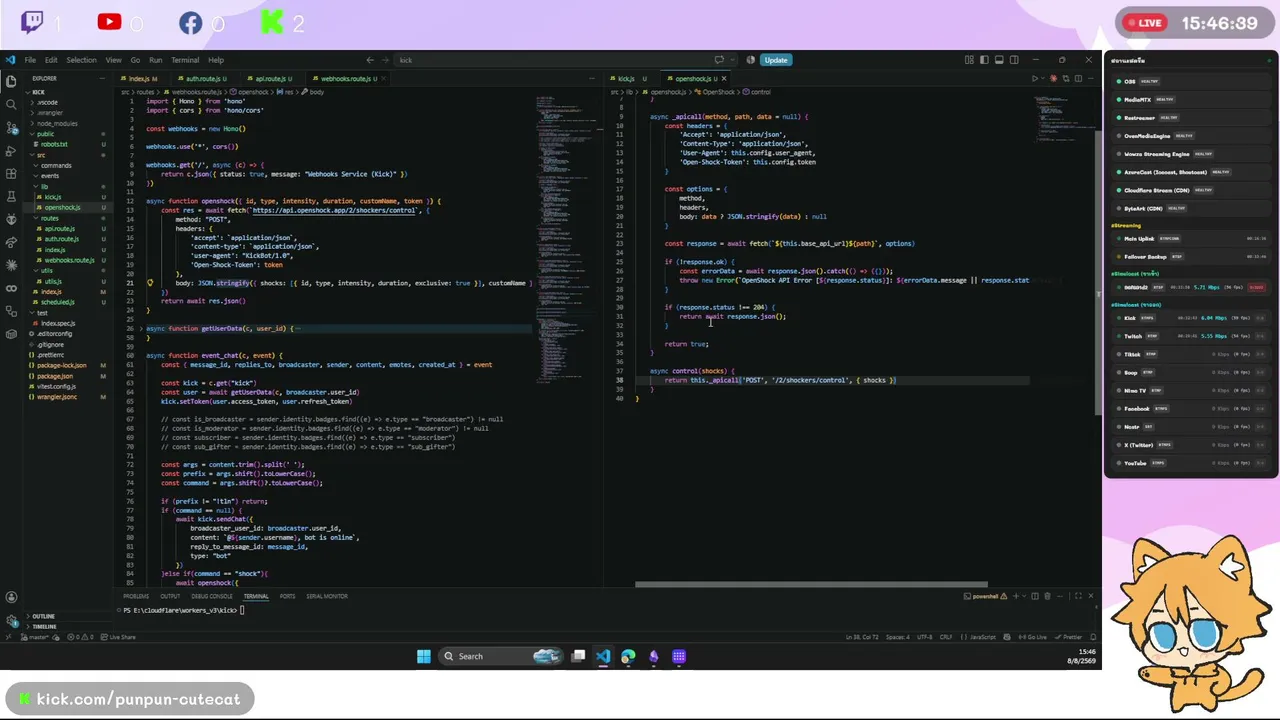The height and width of the screenshot is (720, 1280).
Task: Open wrangler.jsonc in the explorer tree
Action: click(57, 397)
